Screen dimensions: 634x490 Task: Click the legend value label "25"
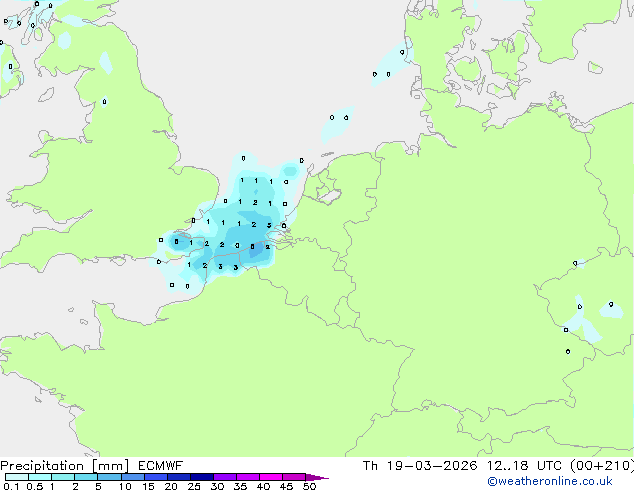(194, 486)
